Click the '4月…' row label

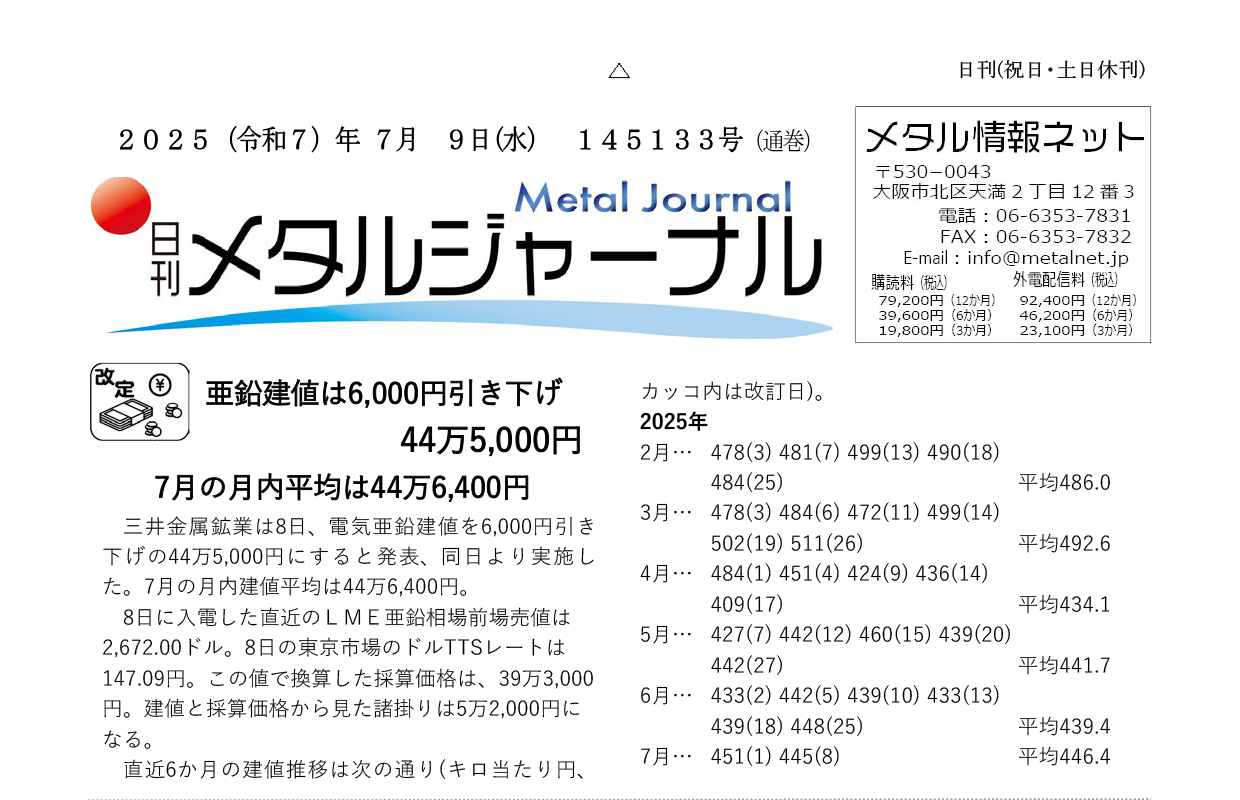pyautogui.click(x=666, y=574)
